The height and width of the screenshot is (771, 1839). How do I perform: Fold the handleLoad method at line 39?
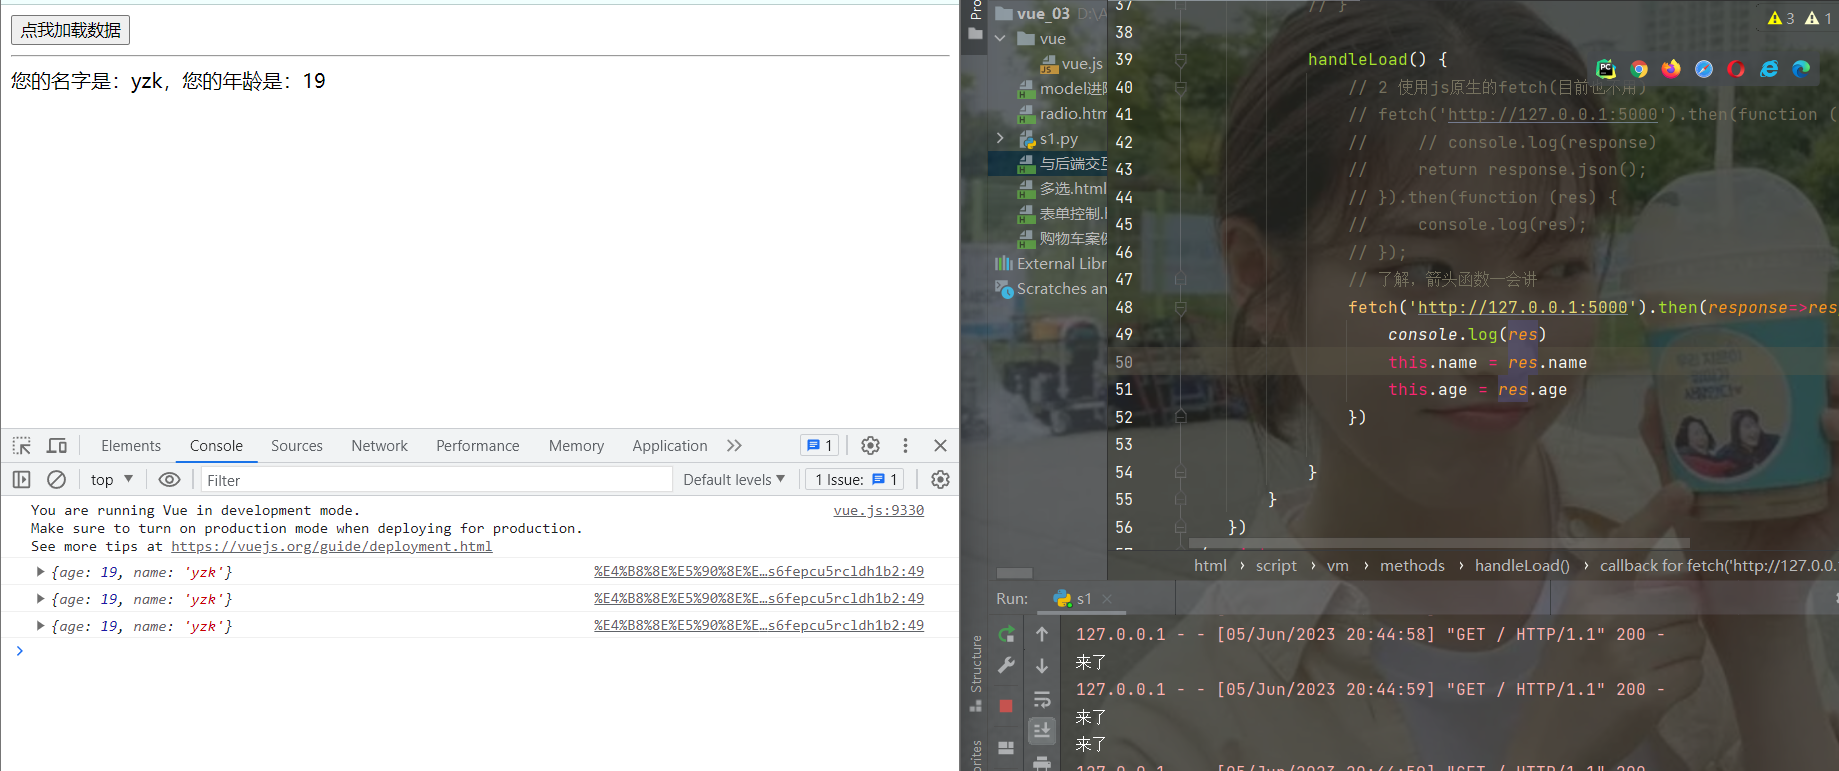pyautogui.click(x=1181, y=60)
